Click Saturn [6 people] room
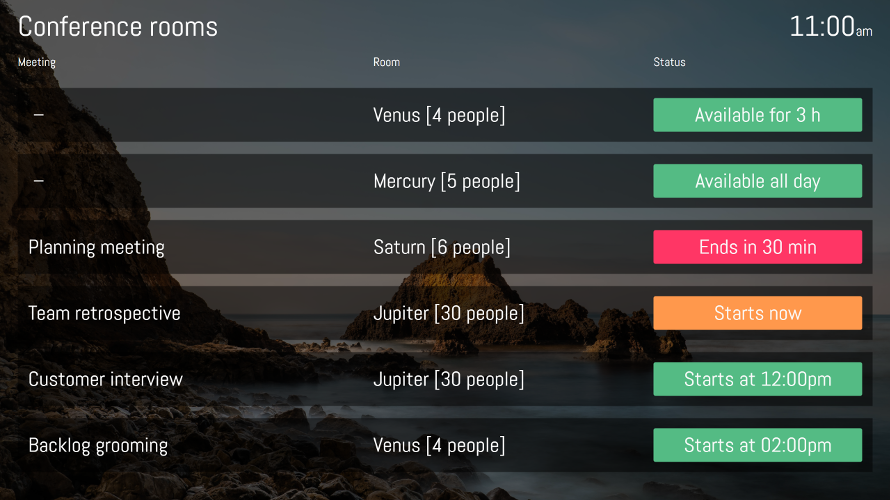 [x=441, y=247]
